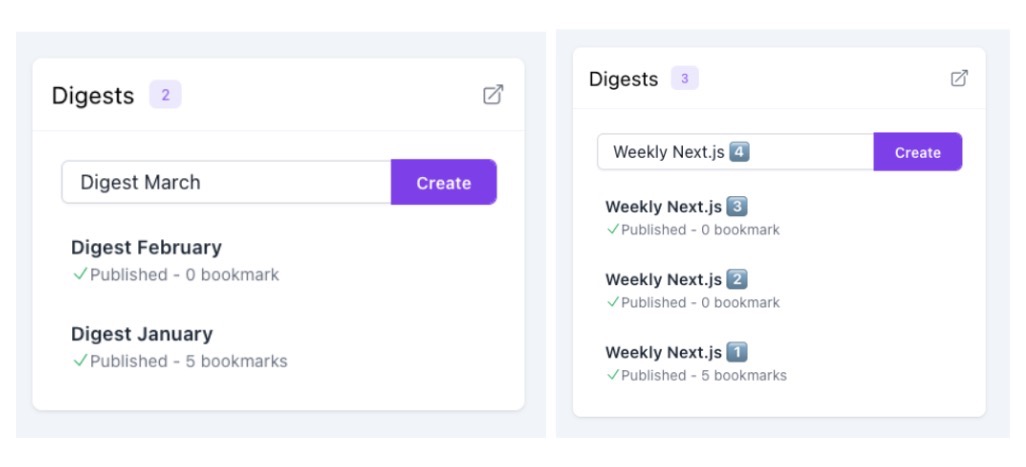Image resolution: width=1026 pixels, height=467 pixels.
Task: Click green checkmark under Weekly Next.js 1
Action: tap(612, 374)
